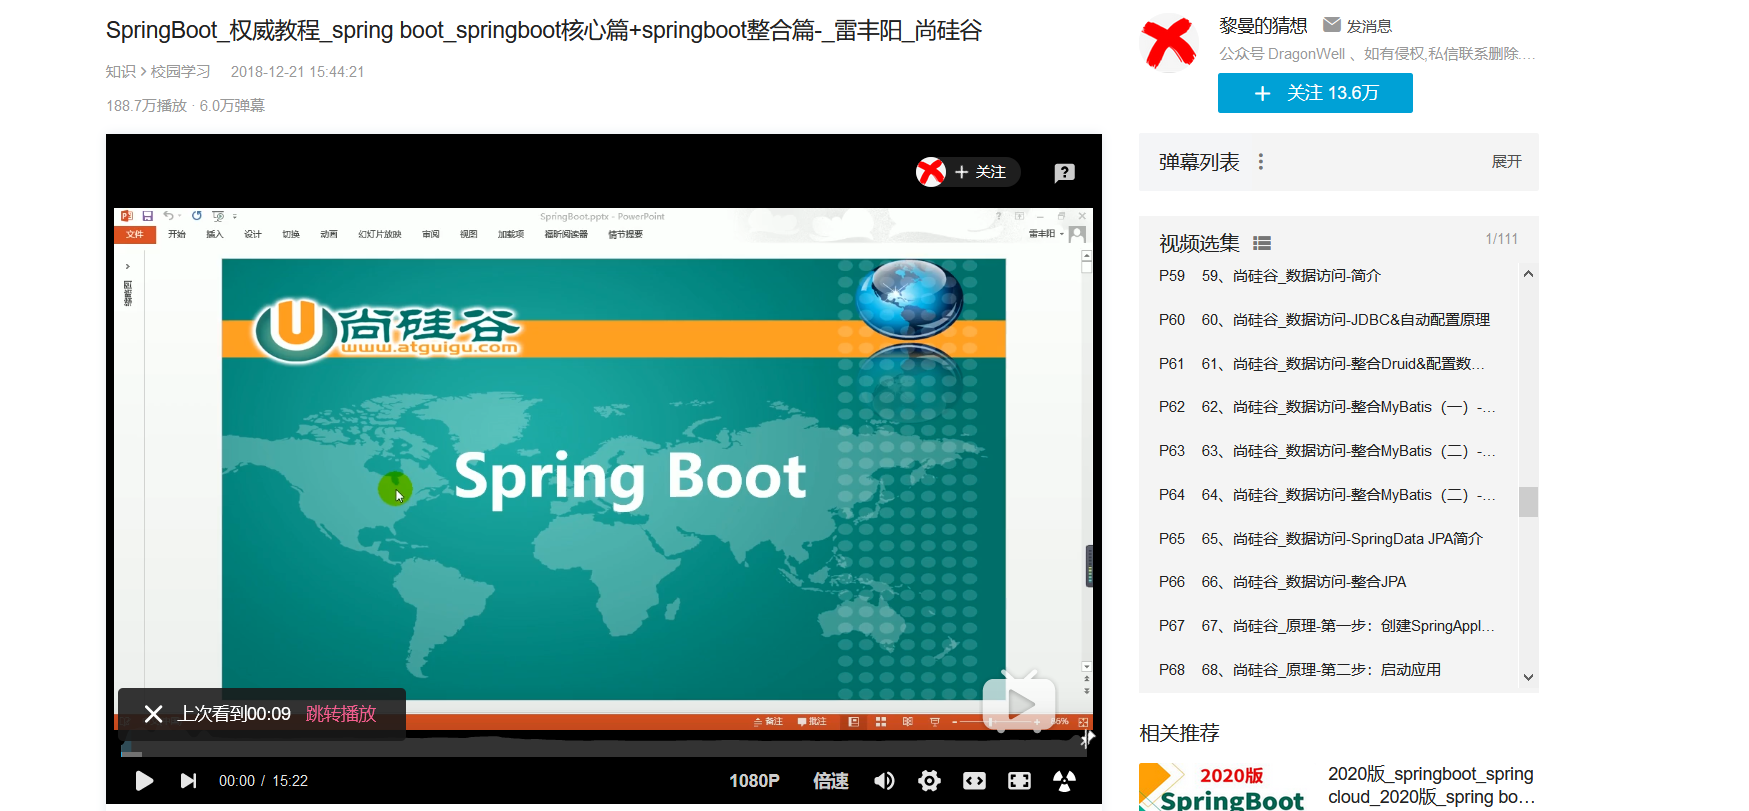The width and height of the screenshot is (1749, 811).
Task: Click episode list scroll down arrow
Action: [x=1528, y=677]
